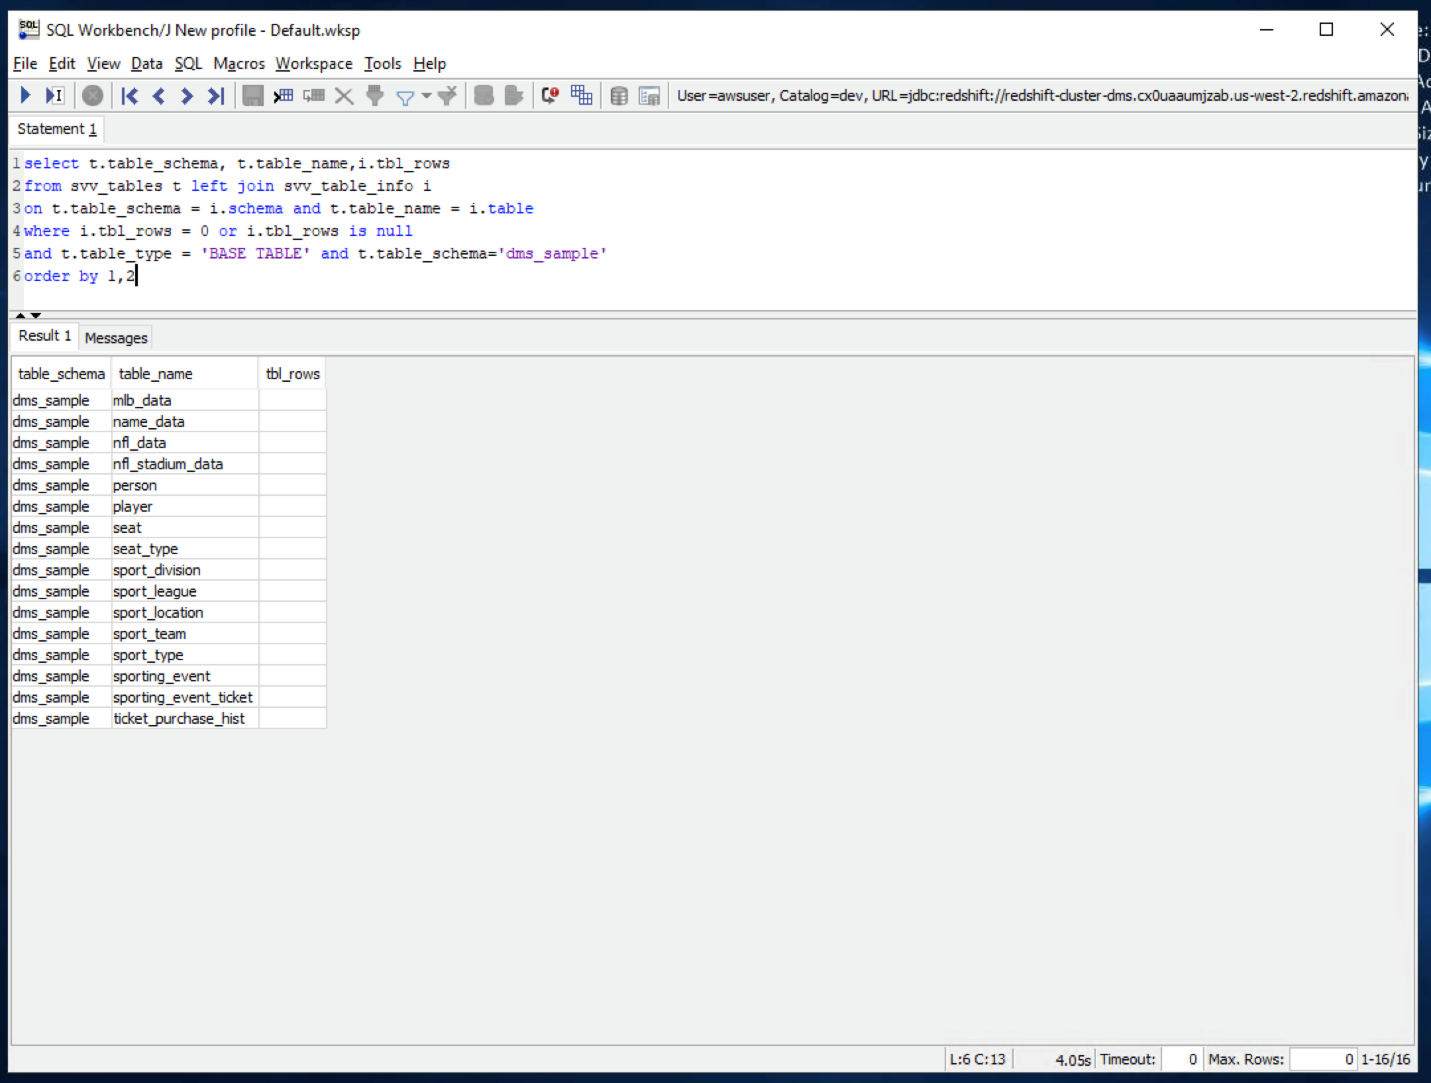Open the Macros menu
This screenshot has height=1083, width=1431.
pos(239,63)
